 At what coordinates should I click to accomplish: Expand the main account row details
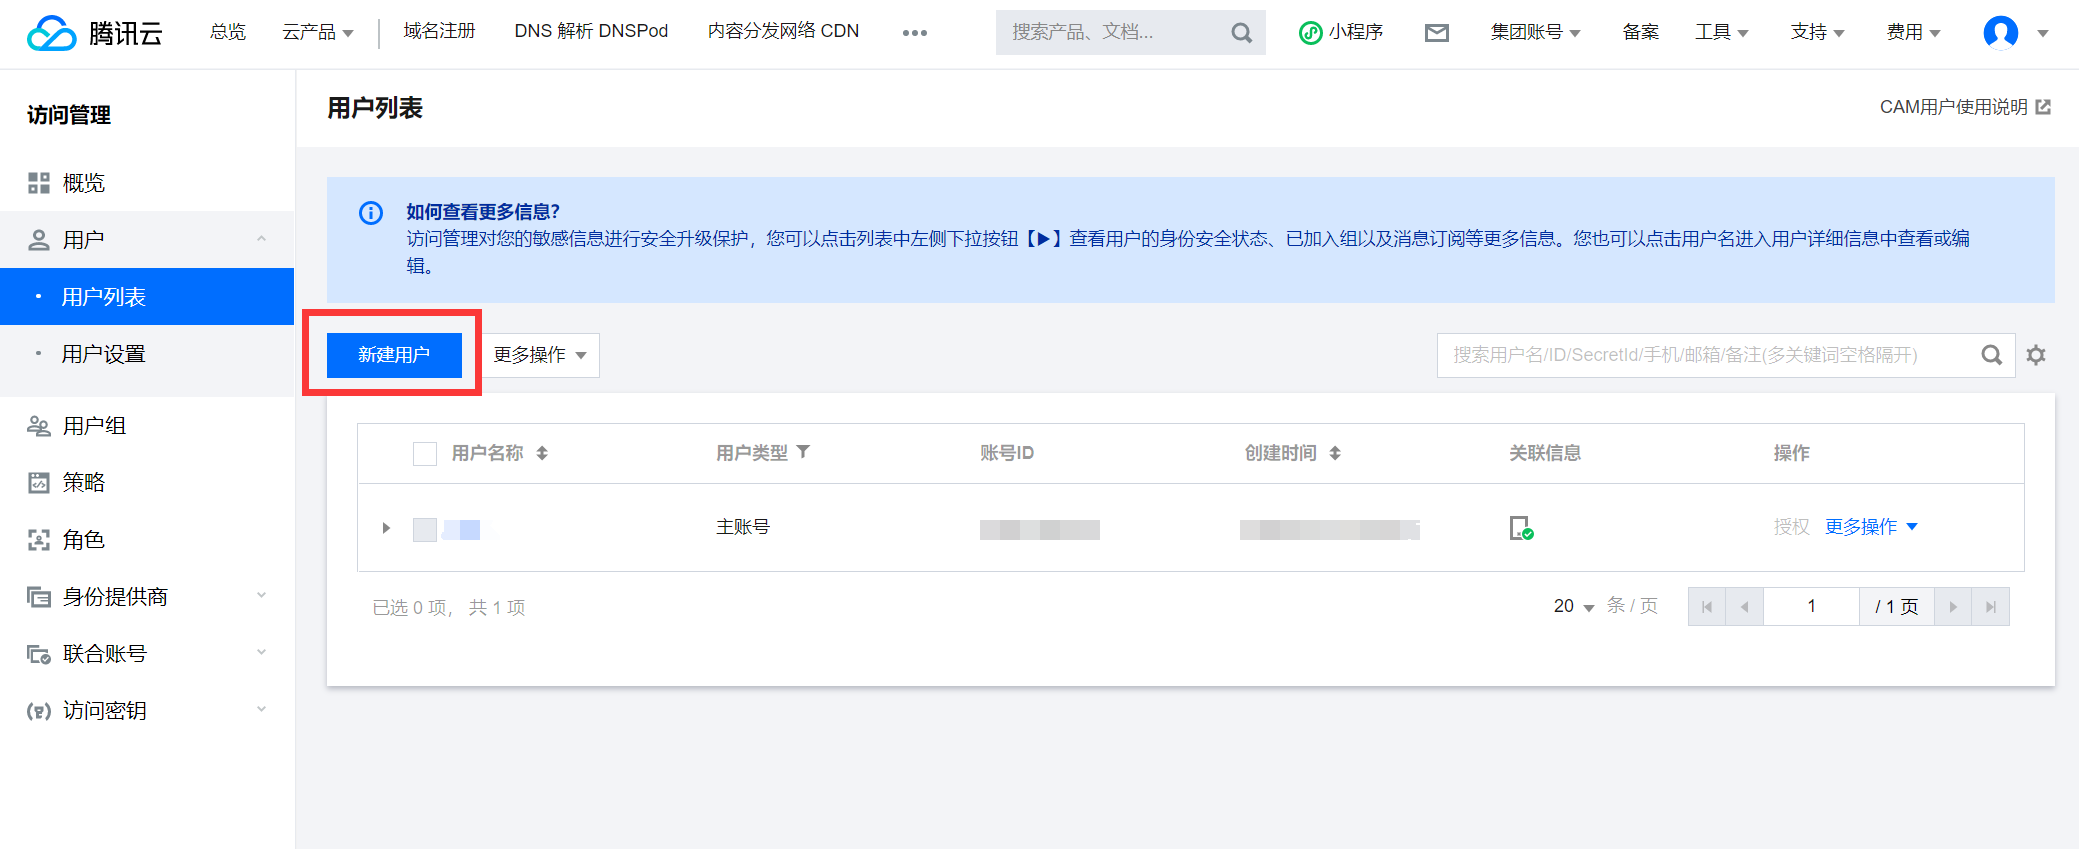click(x=386, y=528)
